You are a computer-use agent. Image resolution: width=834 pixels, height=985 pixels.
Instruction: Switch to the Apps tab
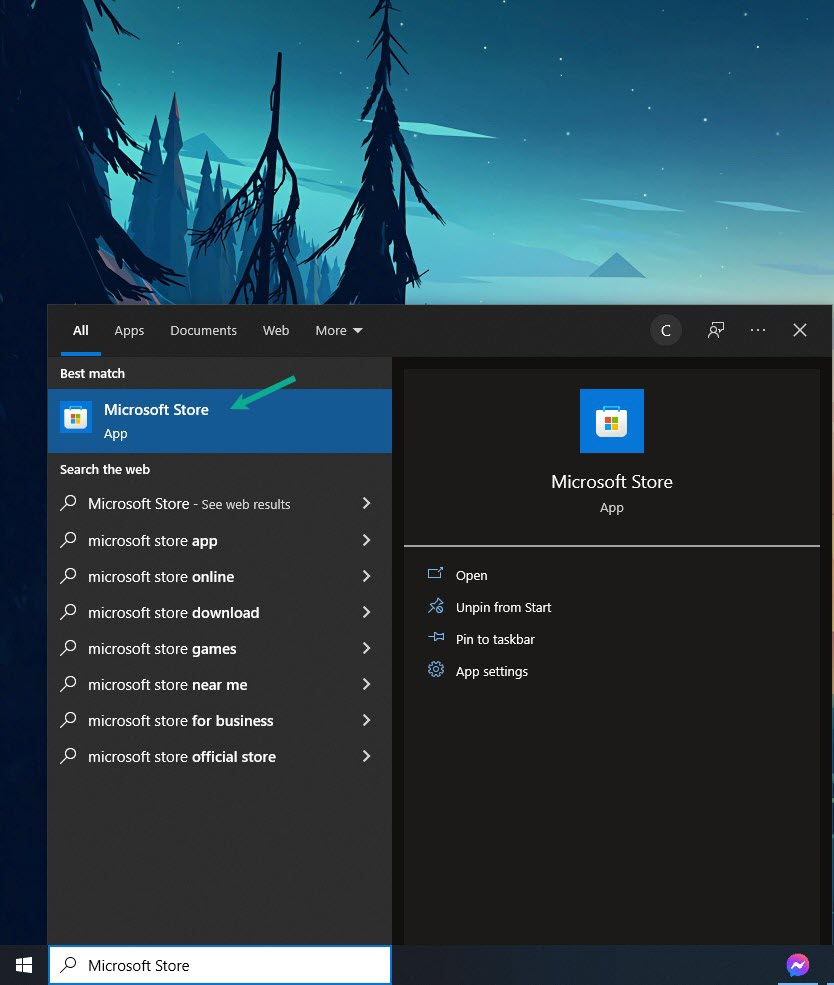129,330
